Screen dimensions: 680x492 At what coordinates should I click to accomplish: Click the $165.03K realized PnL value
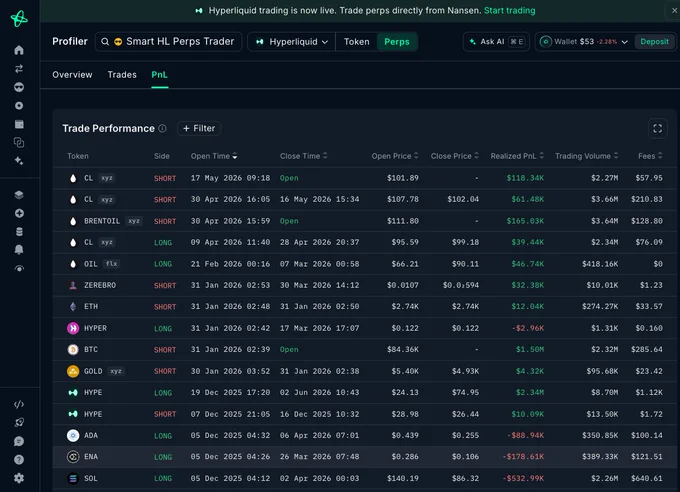click(525, 221)
